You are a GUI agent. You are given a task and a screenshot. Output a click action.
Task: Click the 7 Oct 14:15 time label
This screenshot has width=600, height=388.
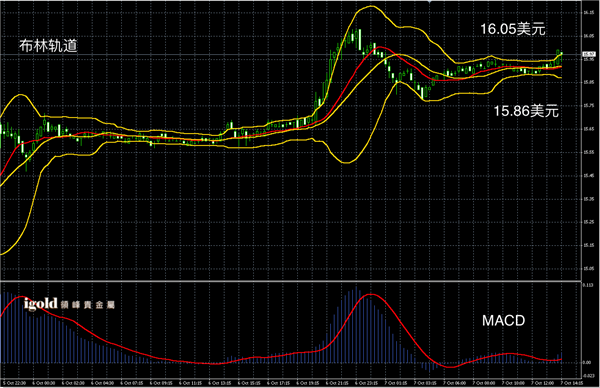[x=572, y=383]
